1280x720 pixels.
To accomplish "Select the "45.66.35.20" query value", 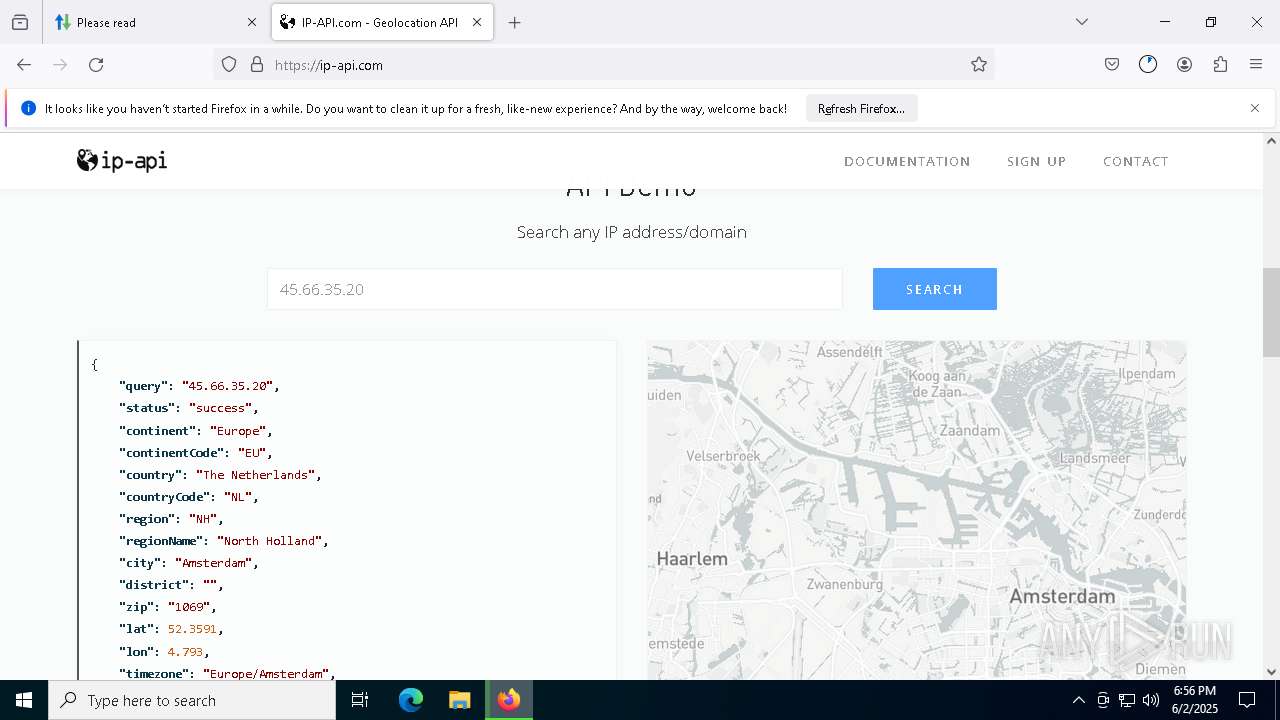I will pos(227,386).
